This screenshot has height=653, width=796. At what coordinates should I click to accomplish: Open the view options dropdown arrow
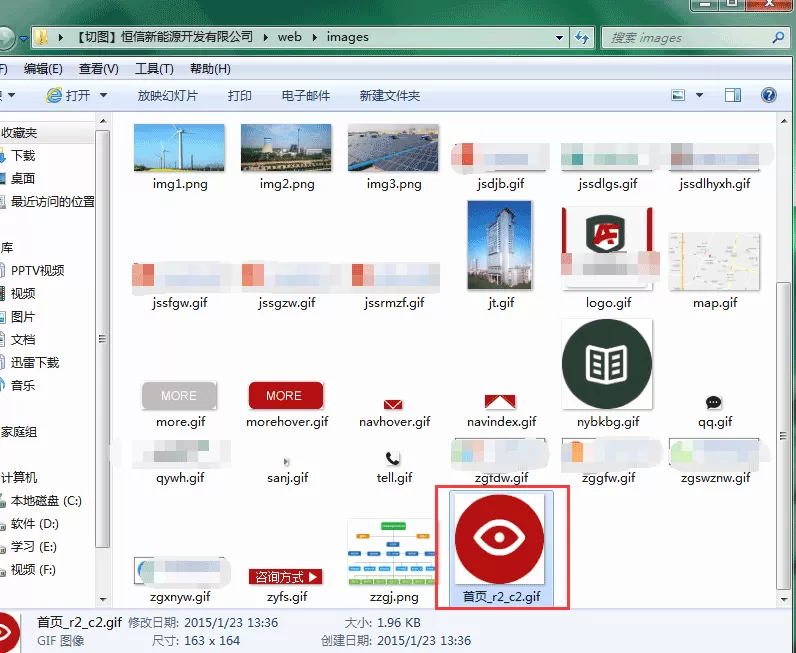tap(699, 95)
